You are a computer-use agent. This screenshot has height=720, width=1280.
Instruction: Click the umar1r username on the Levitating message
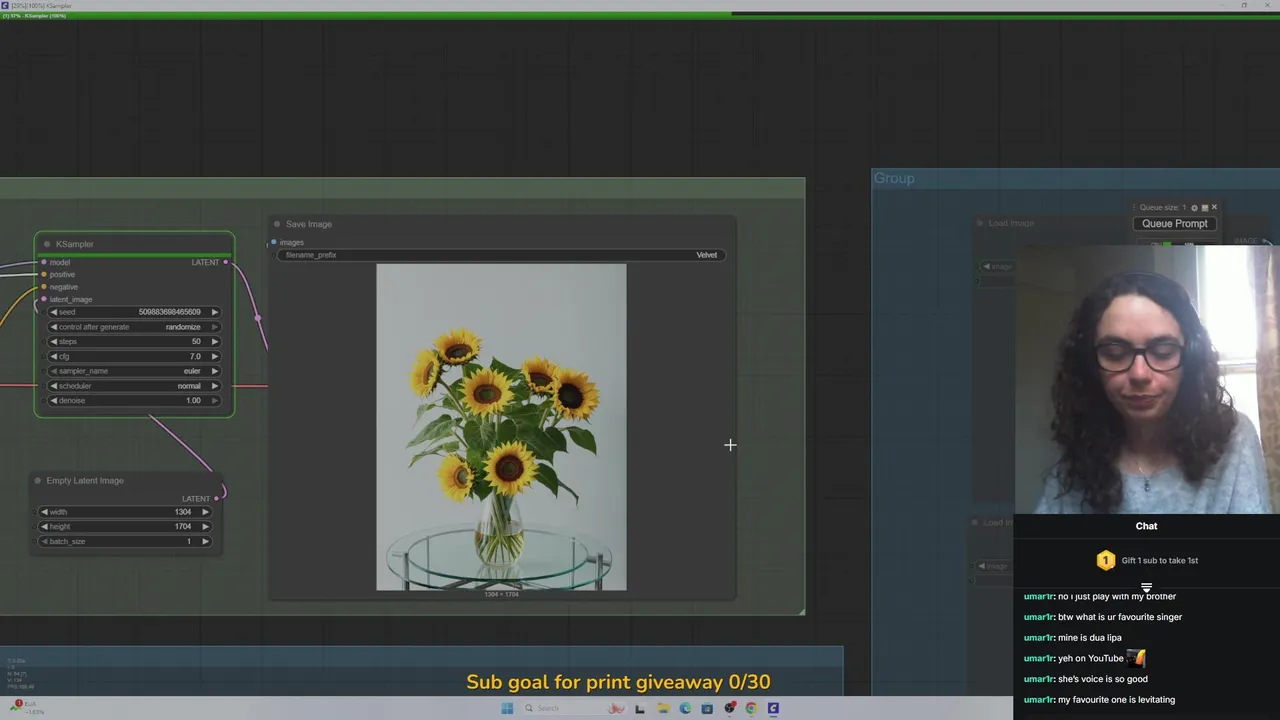tap(1039, 700)
